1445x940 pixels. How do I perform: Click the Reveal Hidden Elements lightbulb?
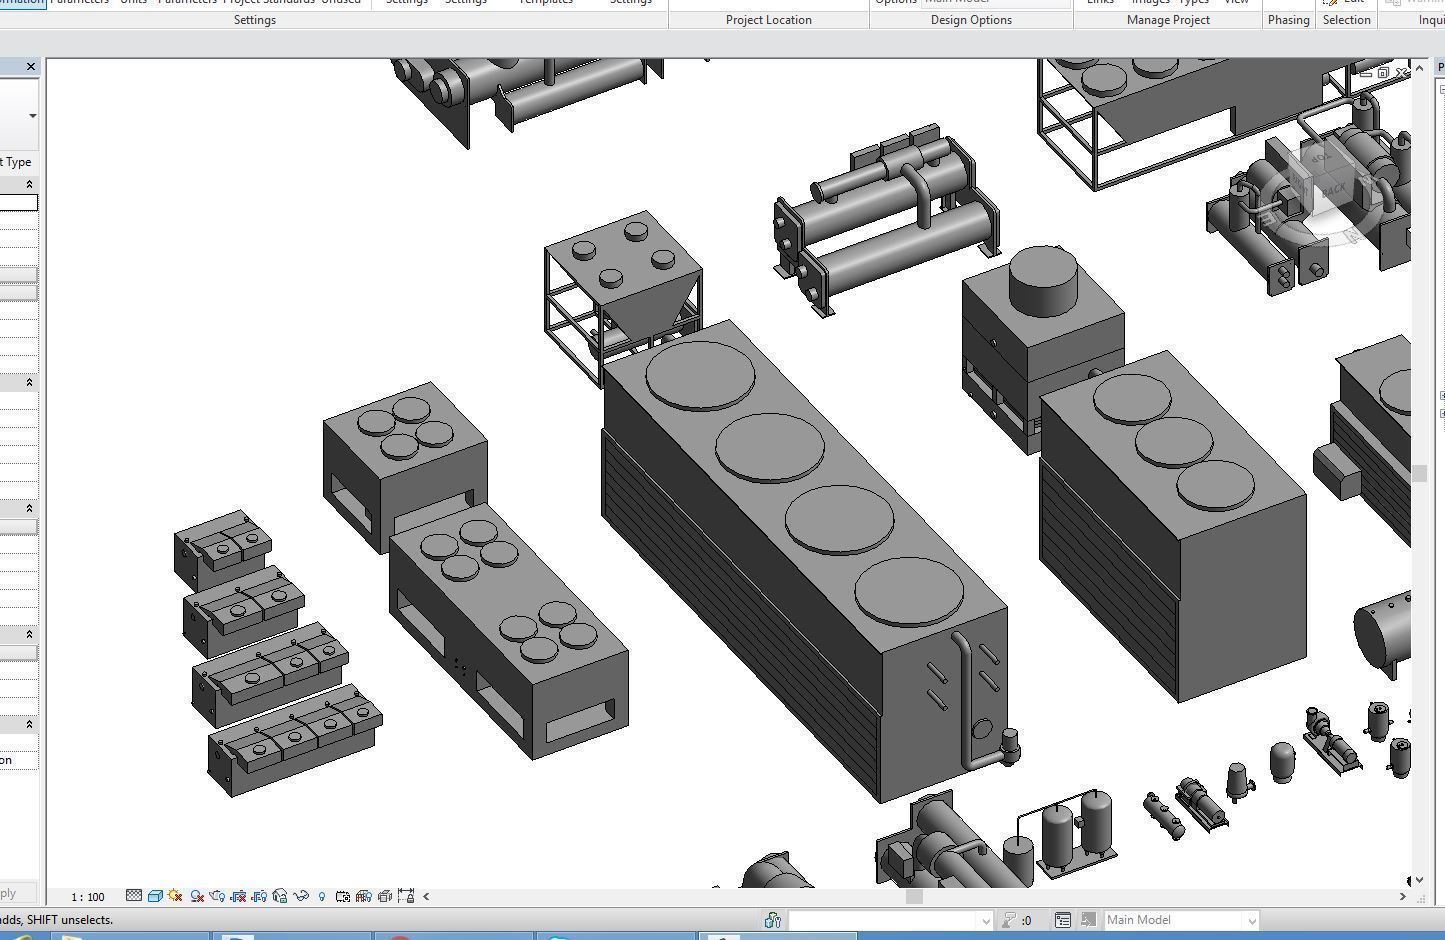pyautogui.click(x=321, y=896)
